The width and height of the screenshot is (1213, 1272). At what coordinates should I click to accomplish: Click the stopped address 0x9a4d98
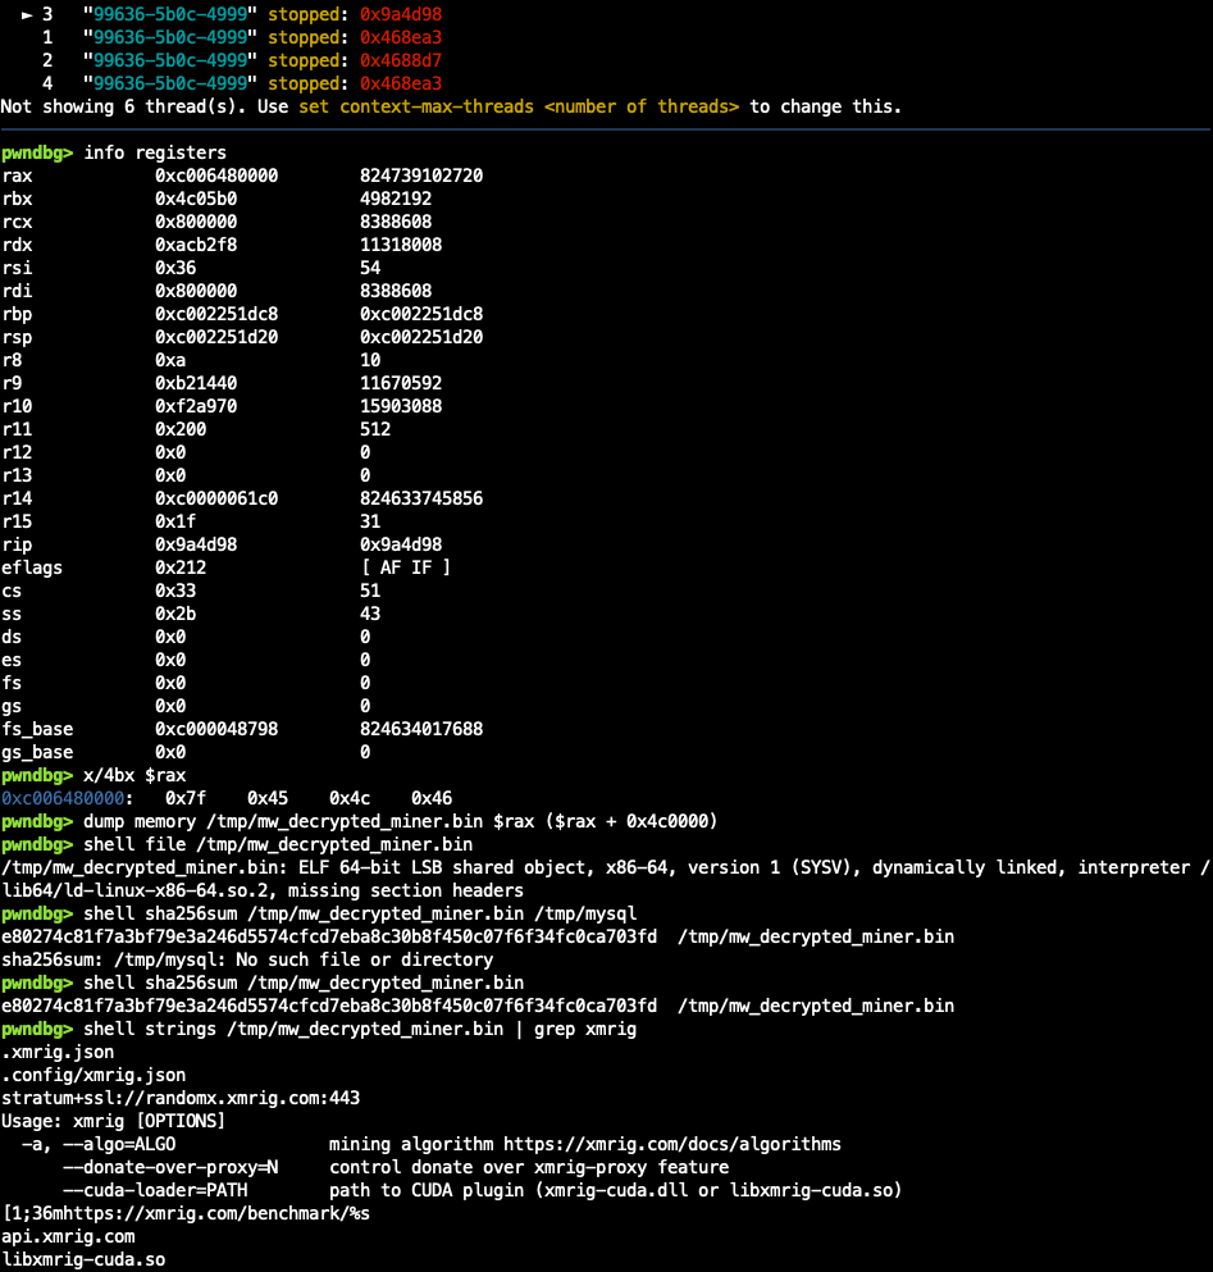(x=398, y=14)
